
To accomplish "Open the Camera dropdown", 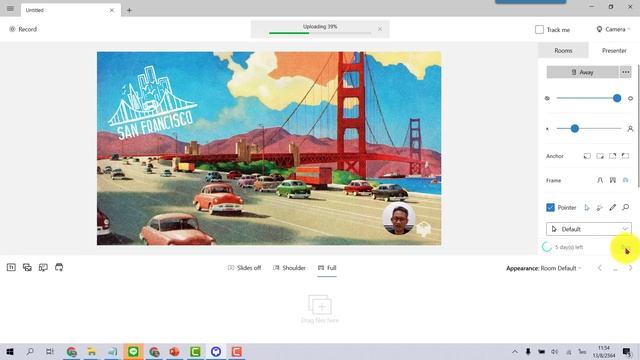I will [613, 29].
